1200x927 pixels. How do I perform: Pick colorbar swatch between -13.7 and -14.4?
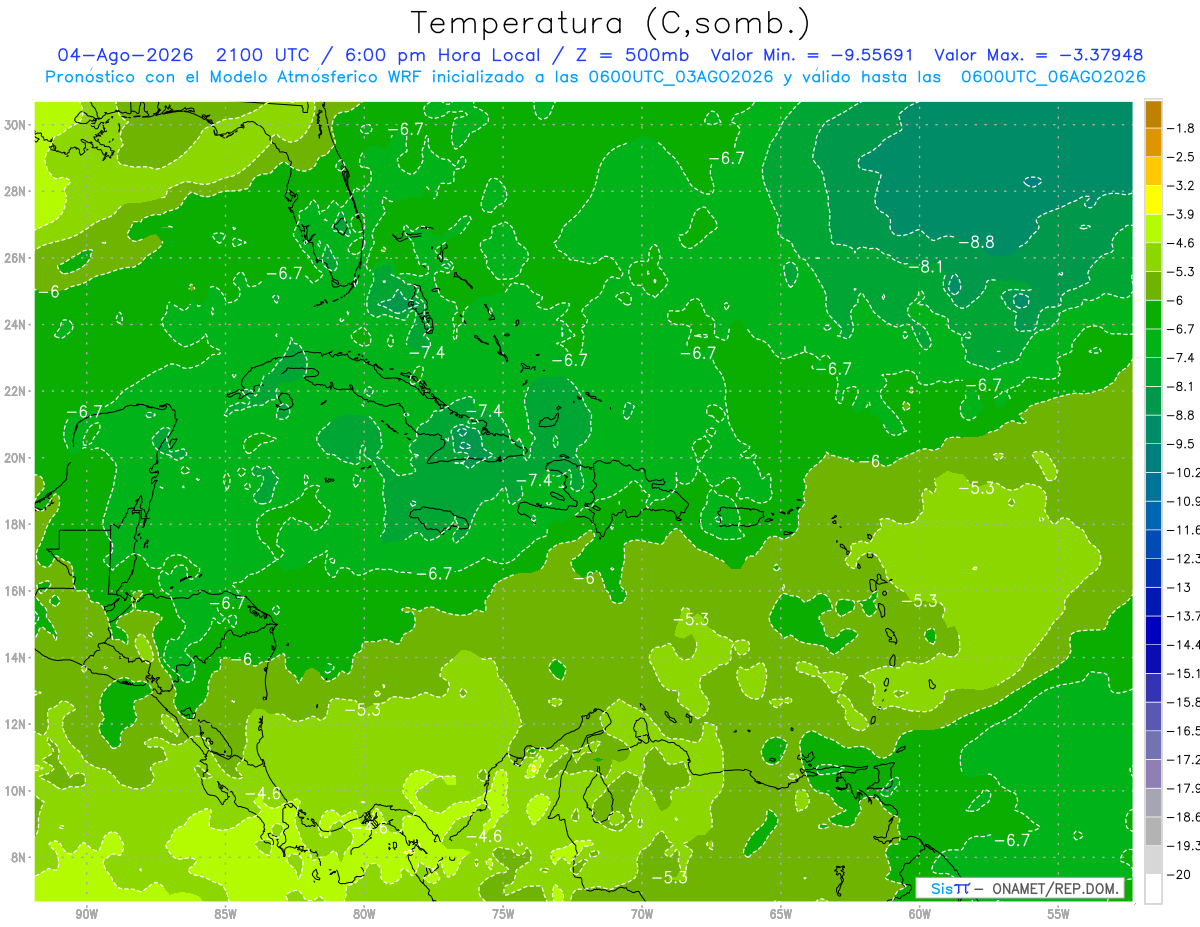click(1153, 630)
